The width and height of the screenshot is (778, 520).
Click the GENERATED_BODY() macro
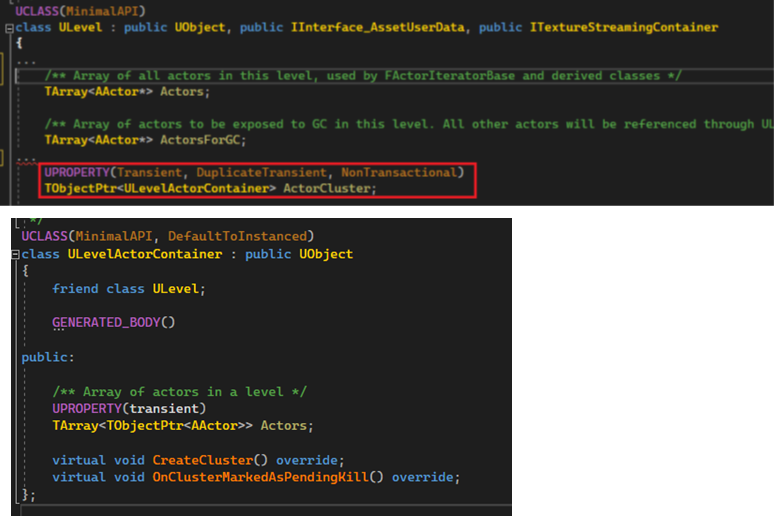click(x=114, y=323)
